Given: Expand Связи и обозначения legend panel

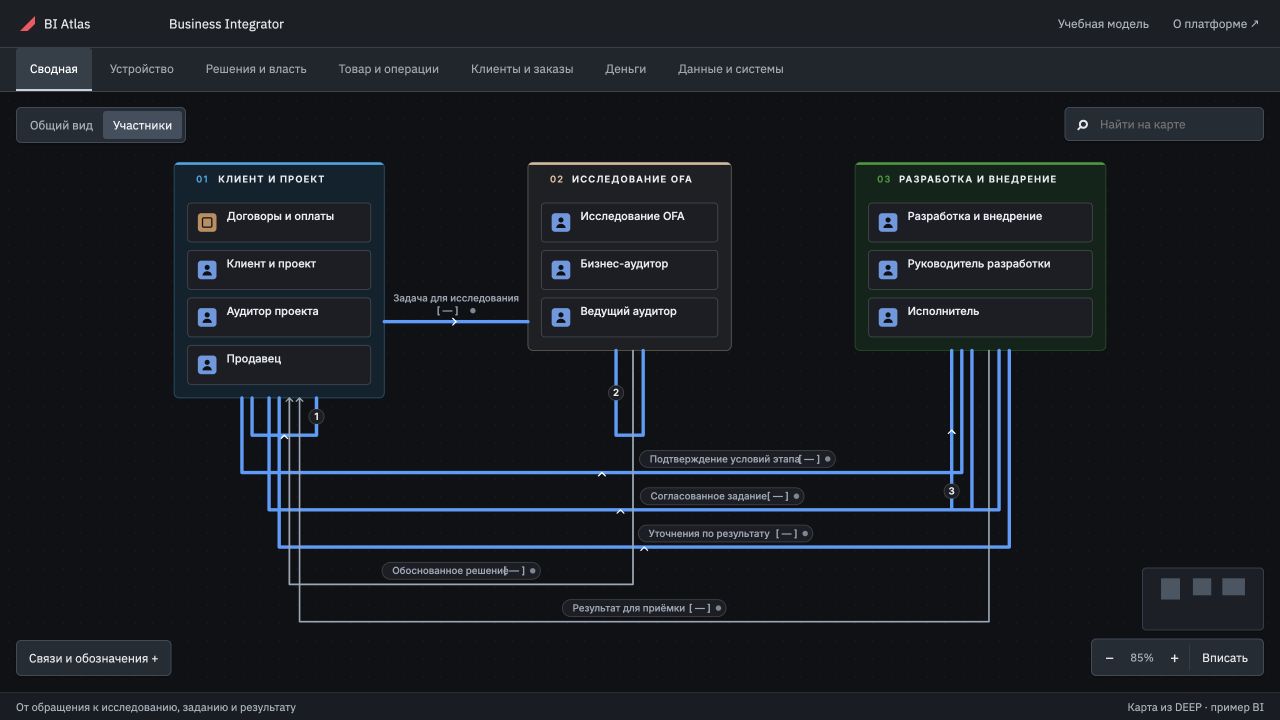Looking at the screenshot, I should click(x=94, y=658).
